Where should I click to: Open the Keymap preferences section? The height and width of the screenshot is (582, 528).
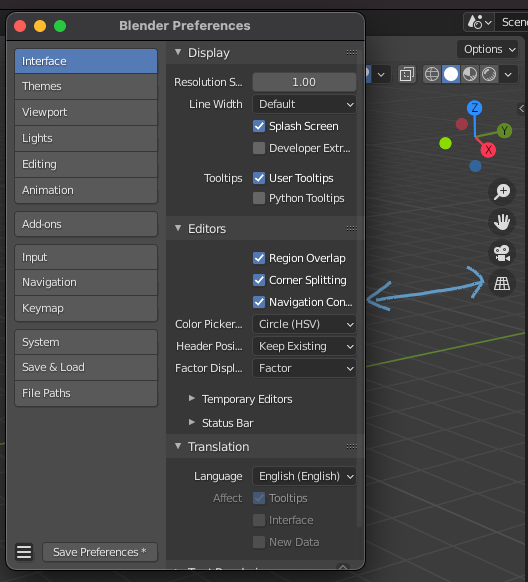(x=86, y=308)
